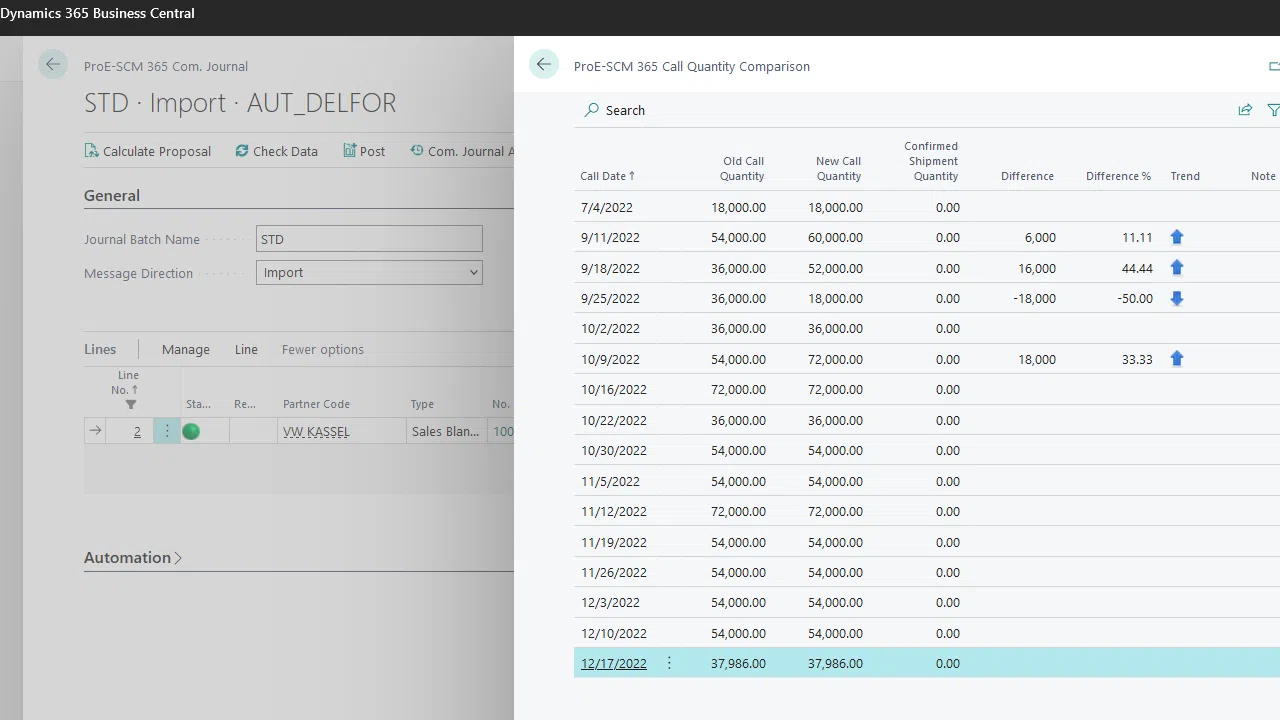Click row selector arrow for line 2
Viewport: 1280px width, 720px height.
95,431
